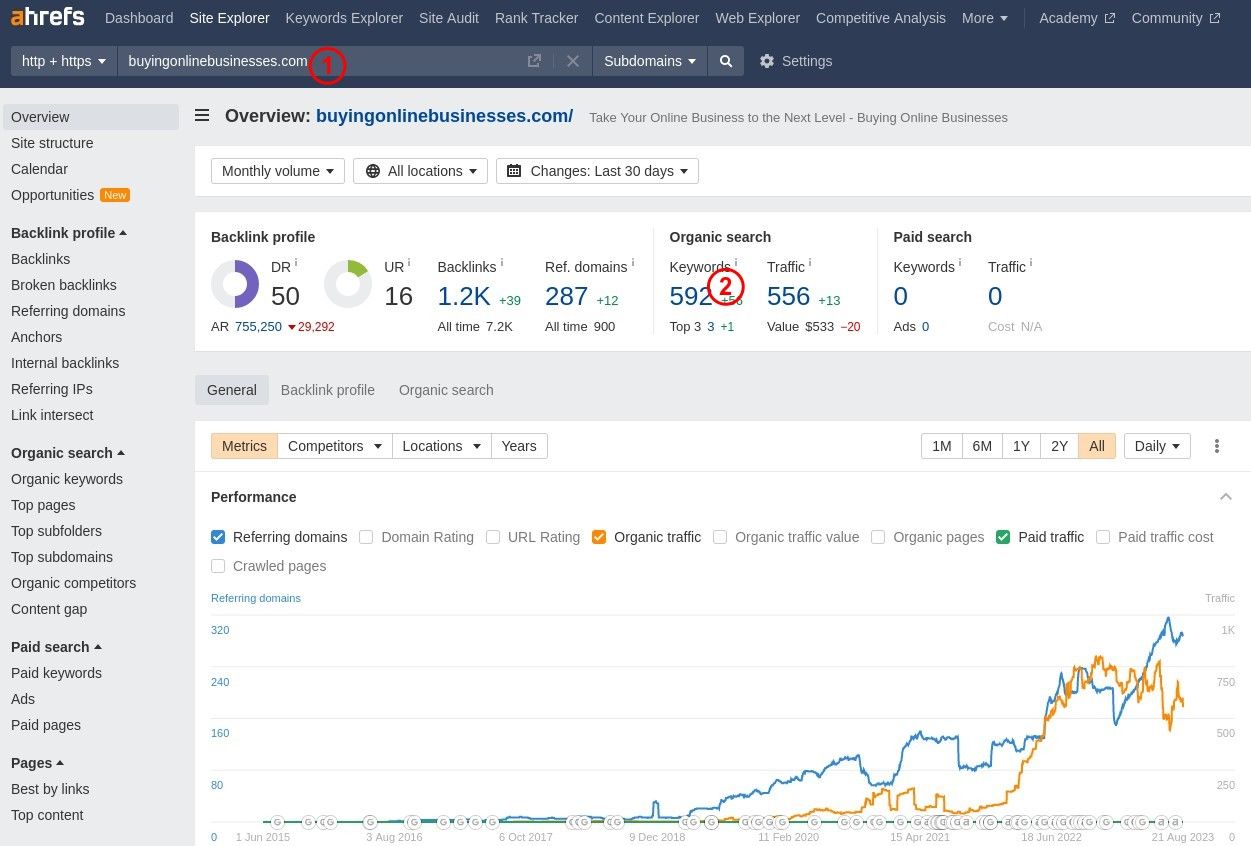Open the Subdomains mode dropdown
The height and width of the screenshot is (846, 1251).
tap(650, 61)
